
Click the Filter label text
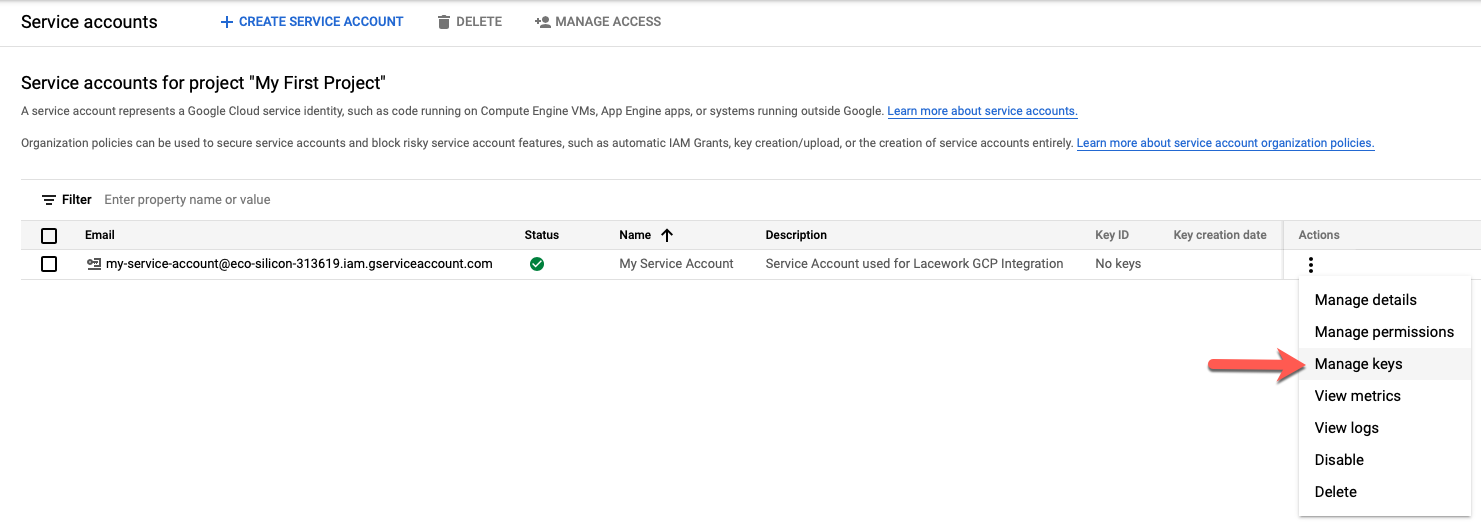(77, 200)
